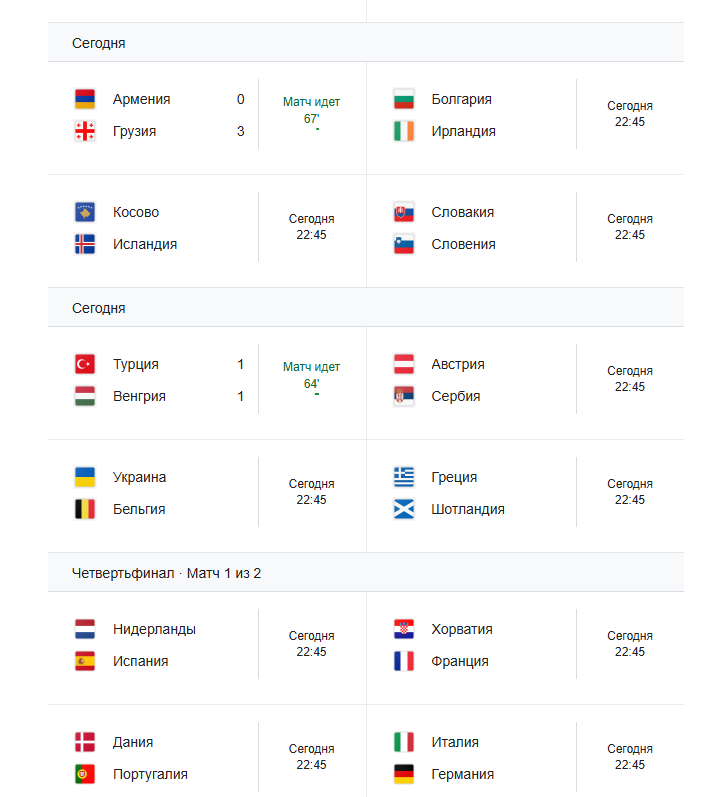Open the Ukraine team link

139,477
